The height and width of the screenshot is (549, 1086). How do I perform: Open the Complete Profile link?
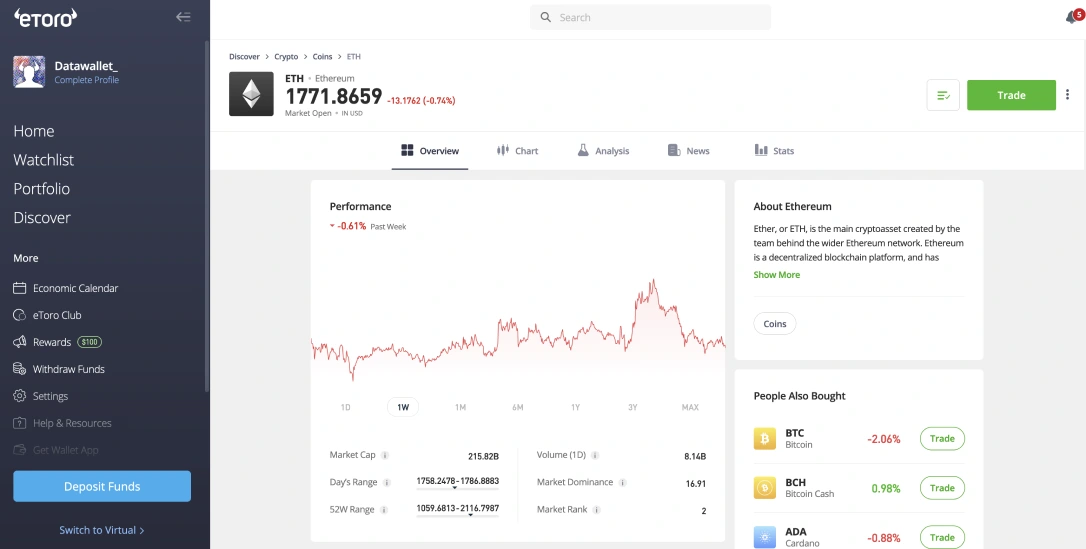87,80
